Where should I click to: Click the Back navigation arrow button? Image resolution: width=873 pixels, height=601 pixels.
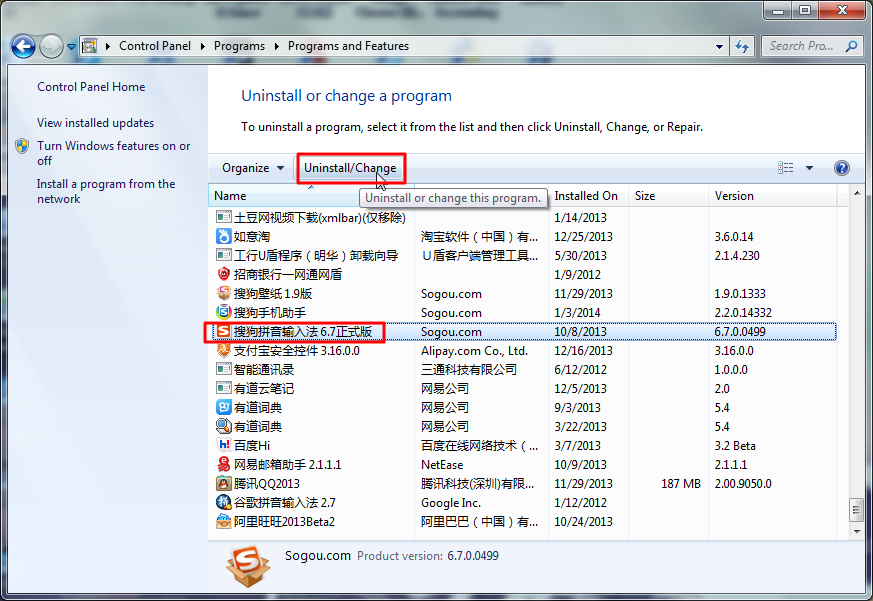coord(23,46)
